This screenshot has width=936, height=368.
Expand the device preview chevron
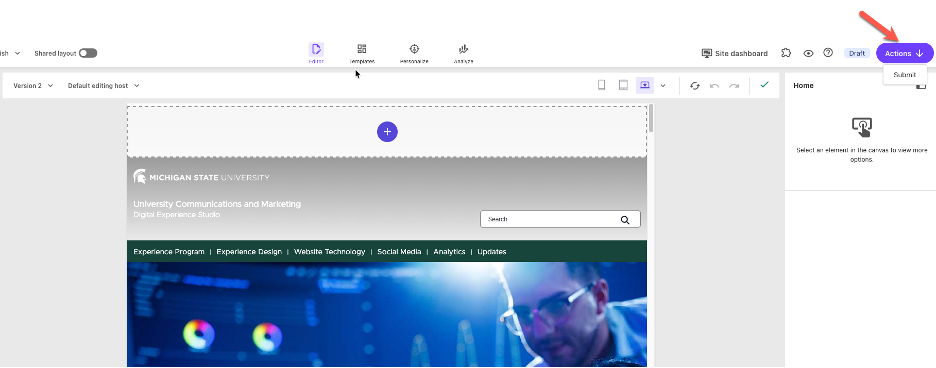[663, 85]
